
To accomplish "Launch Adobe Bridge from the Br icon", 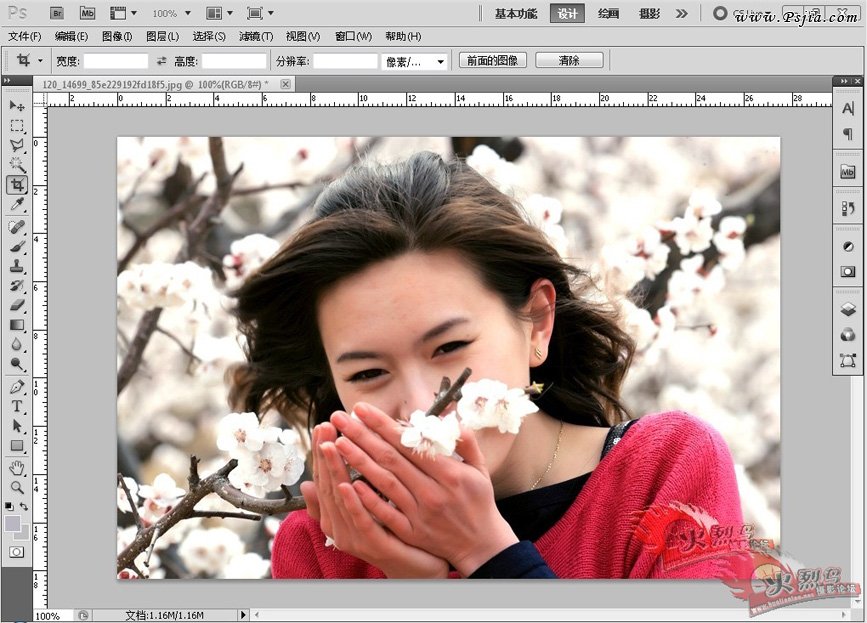I will pos(57,13).
